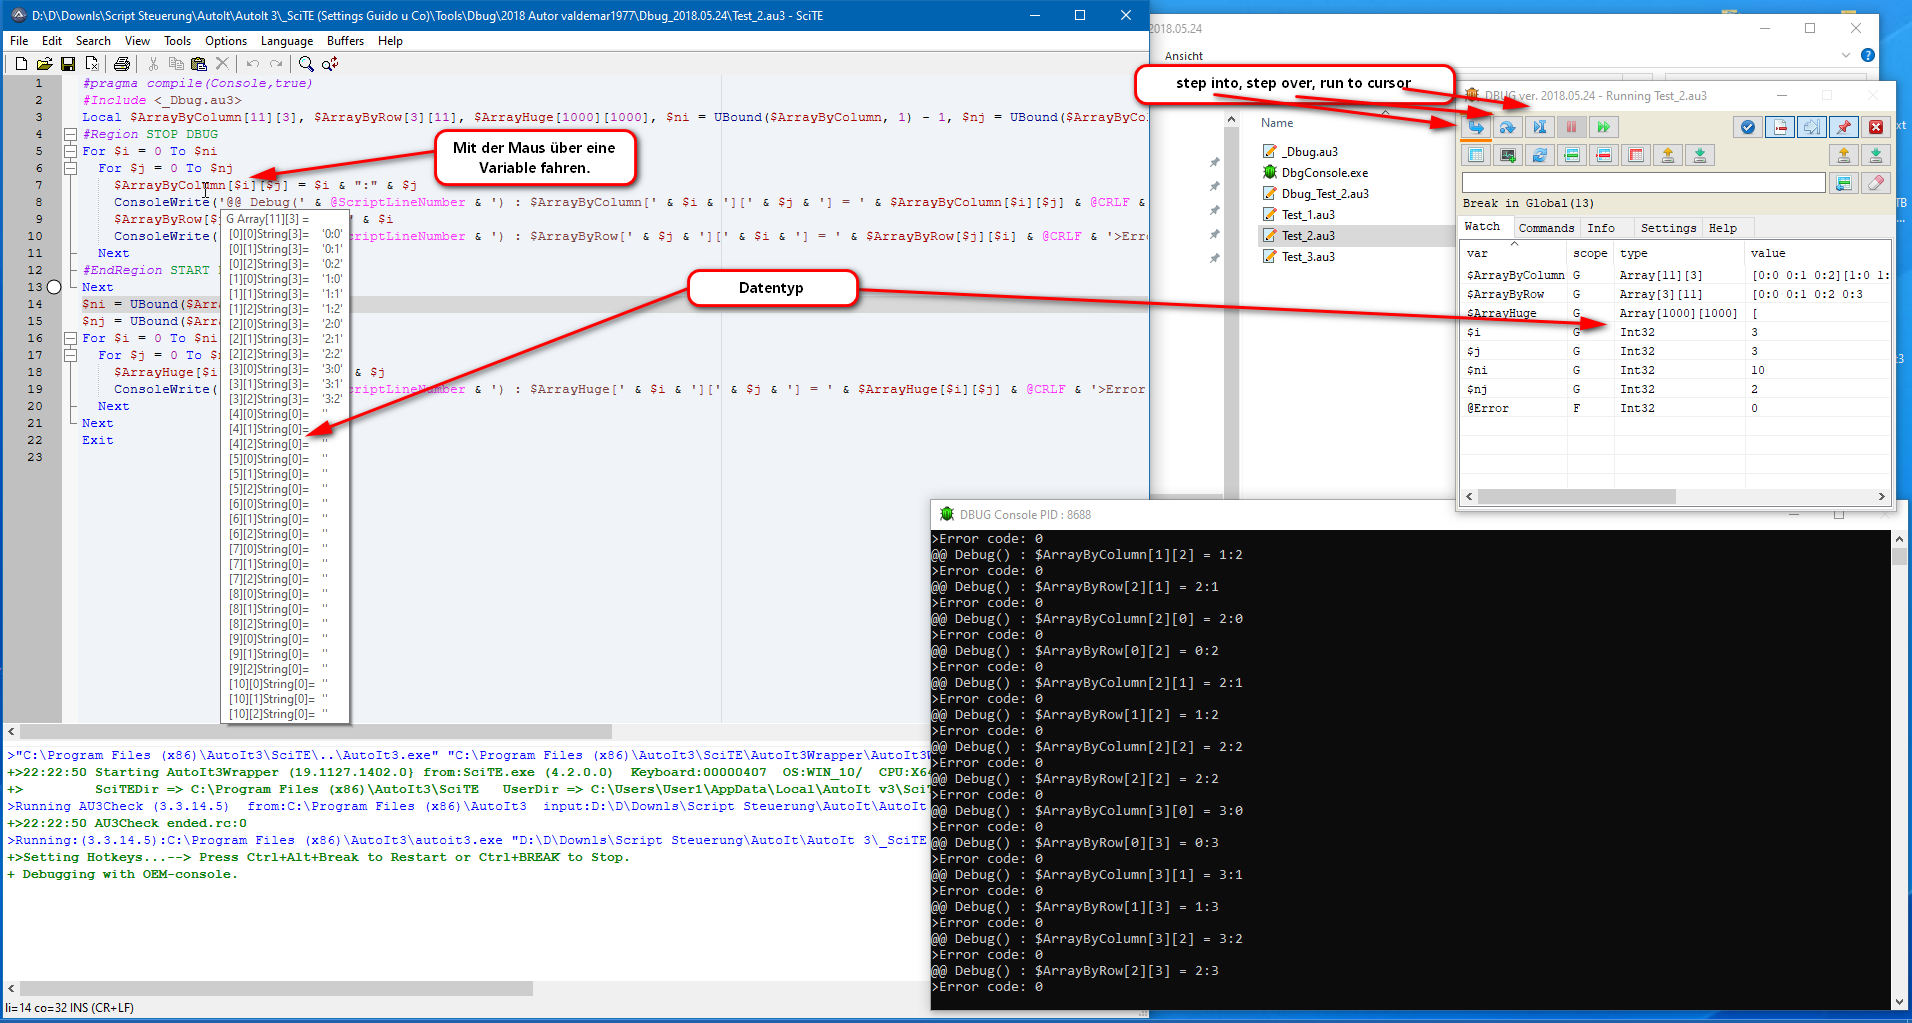Switch to the Settings tab in debugger
Screen dimensions: 1912x1023
tap(1668, 228)
